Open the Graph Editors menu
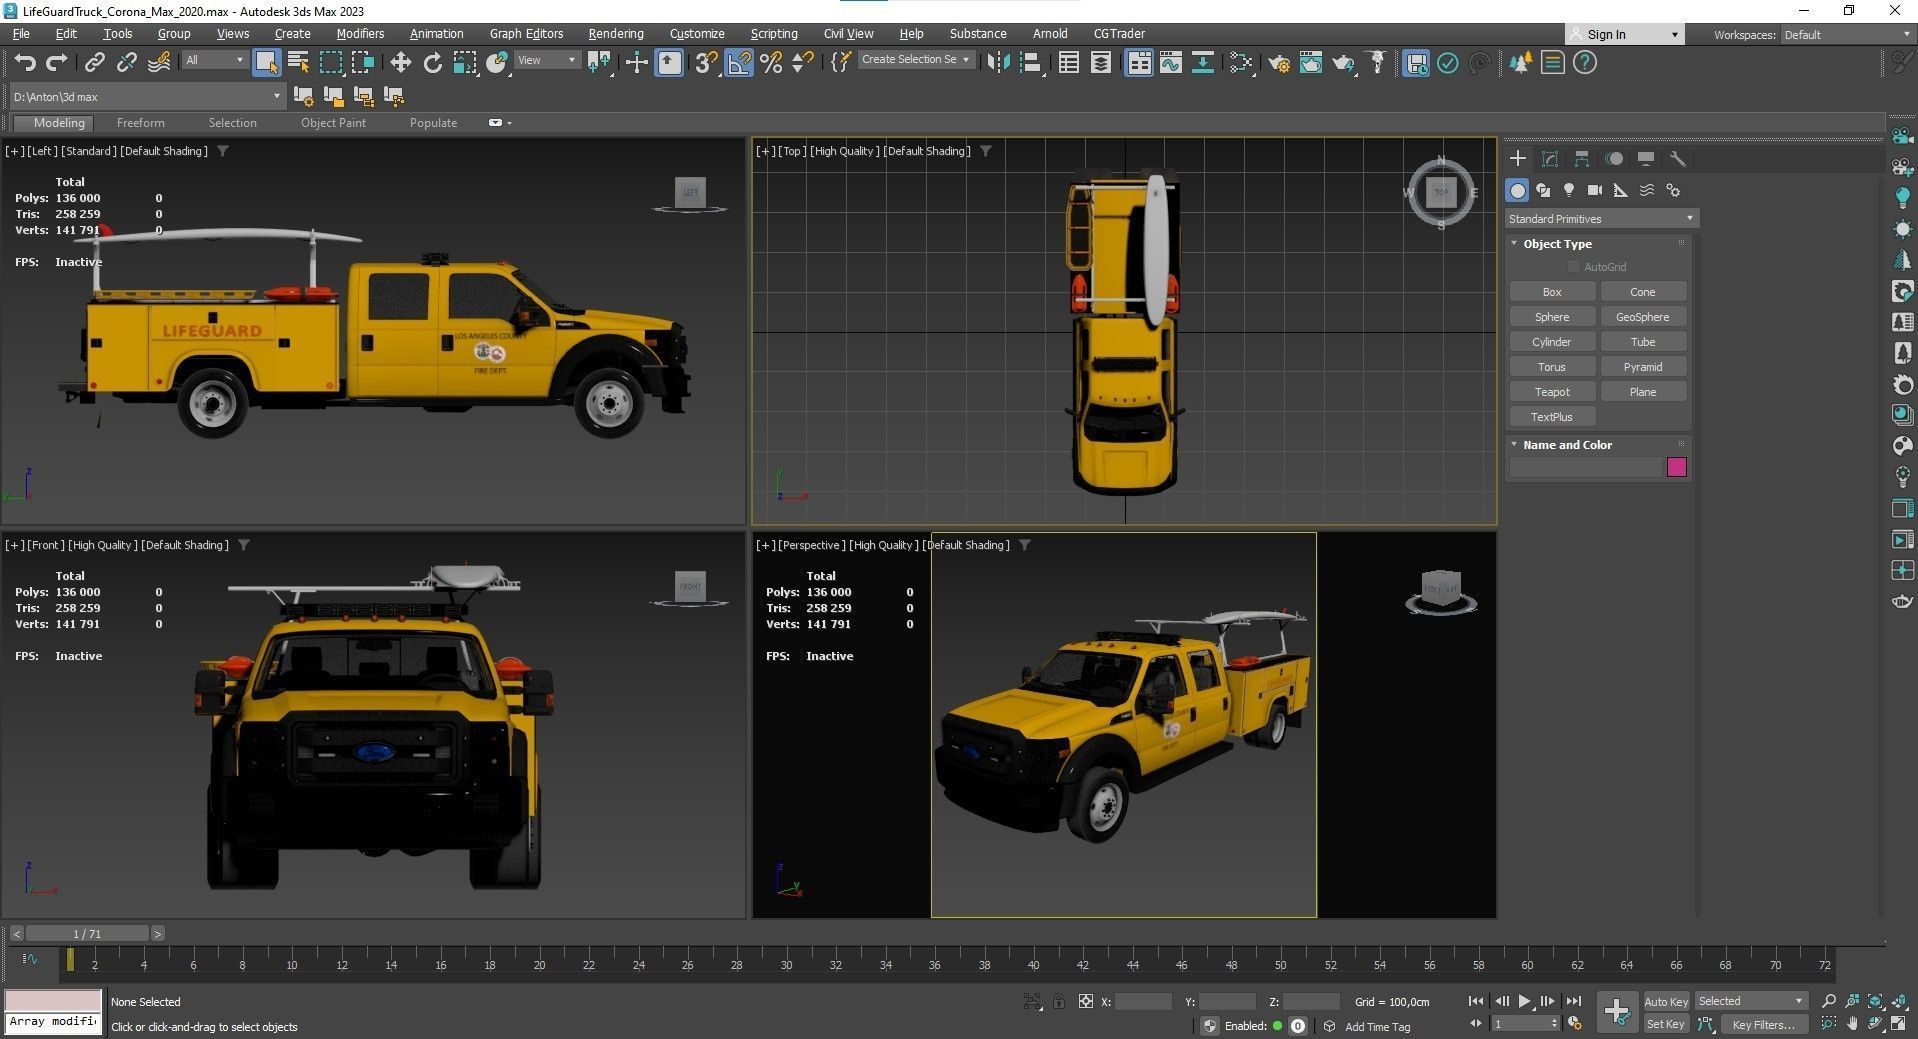 point(526,34)
